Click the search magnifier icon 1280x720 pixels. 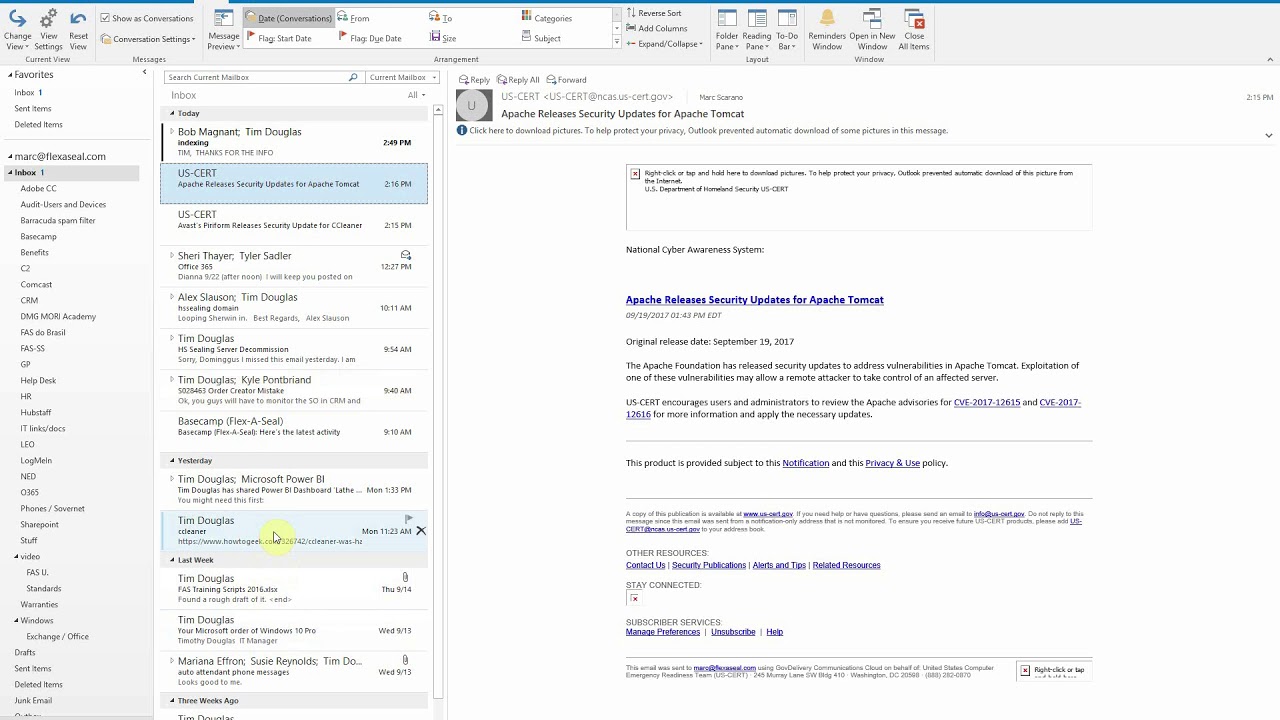click(x=353, y=77)
